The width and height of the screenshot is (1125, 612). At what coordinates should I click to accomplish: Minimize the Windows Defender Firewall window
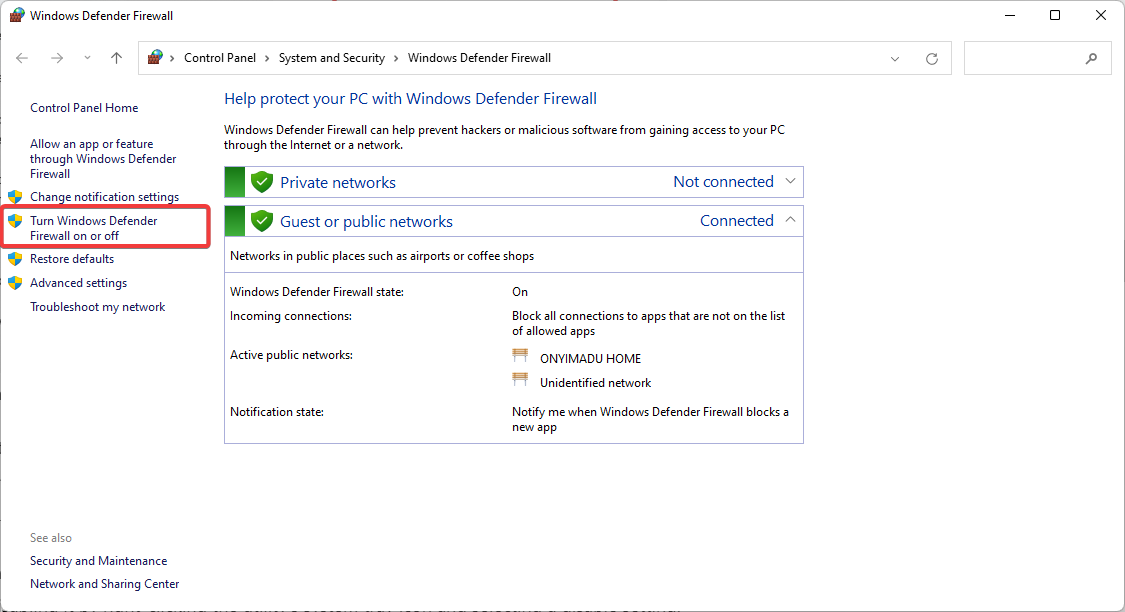pos(1010,15)
